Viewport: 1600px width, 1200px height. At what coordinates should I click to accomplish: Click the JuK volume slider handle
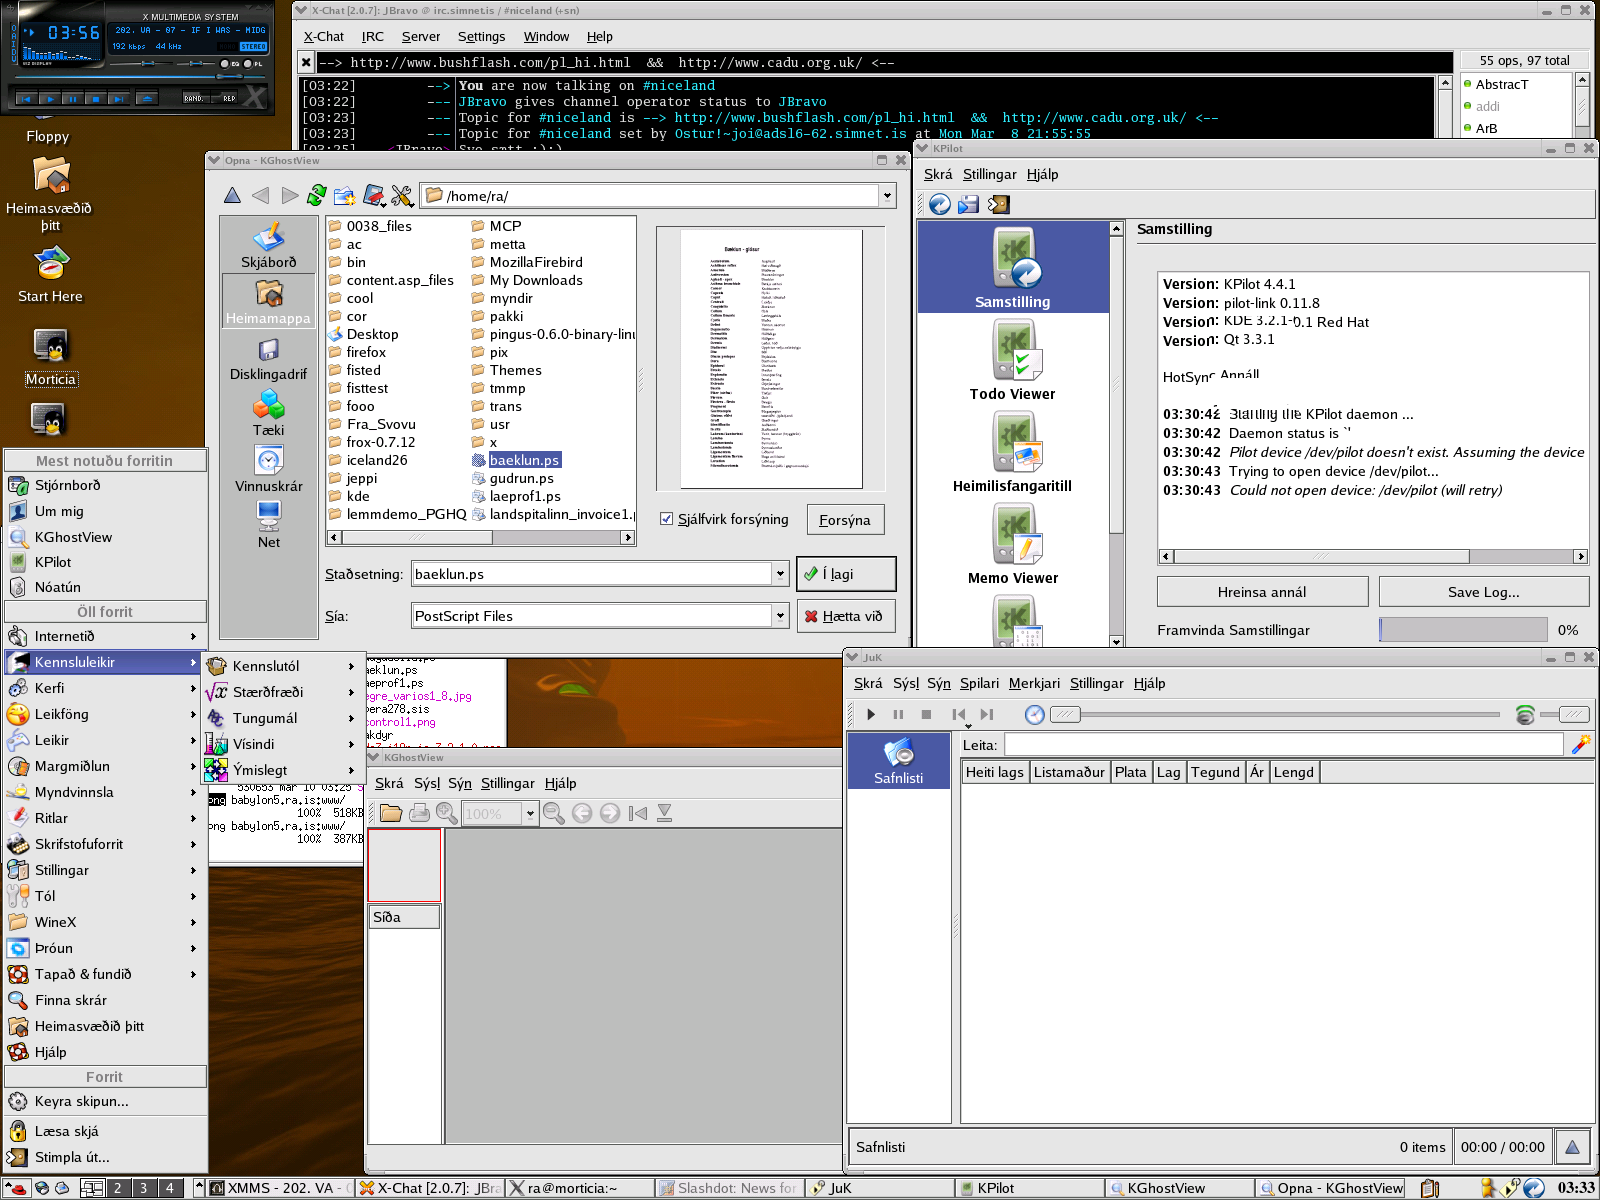[x=1573, y=714]
